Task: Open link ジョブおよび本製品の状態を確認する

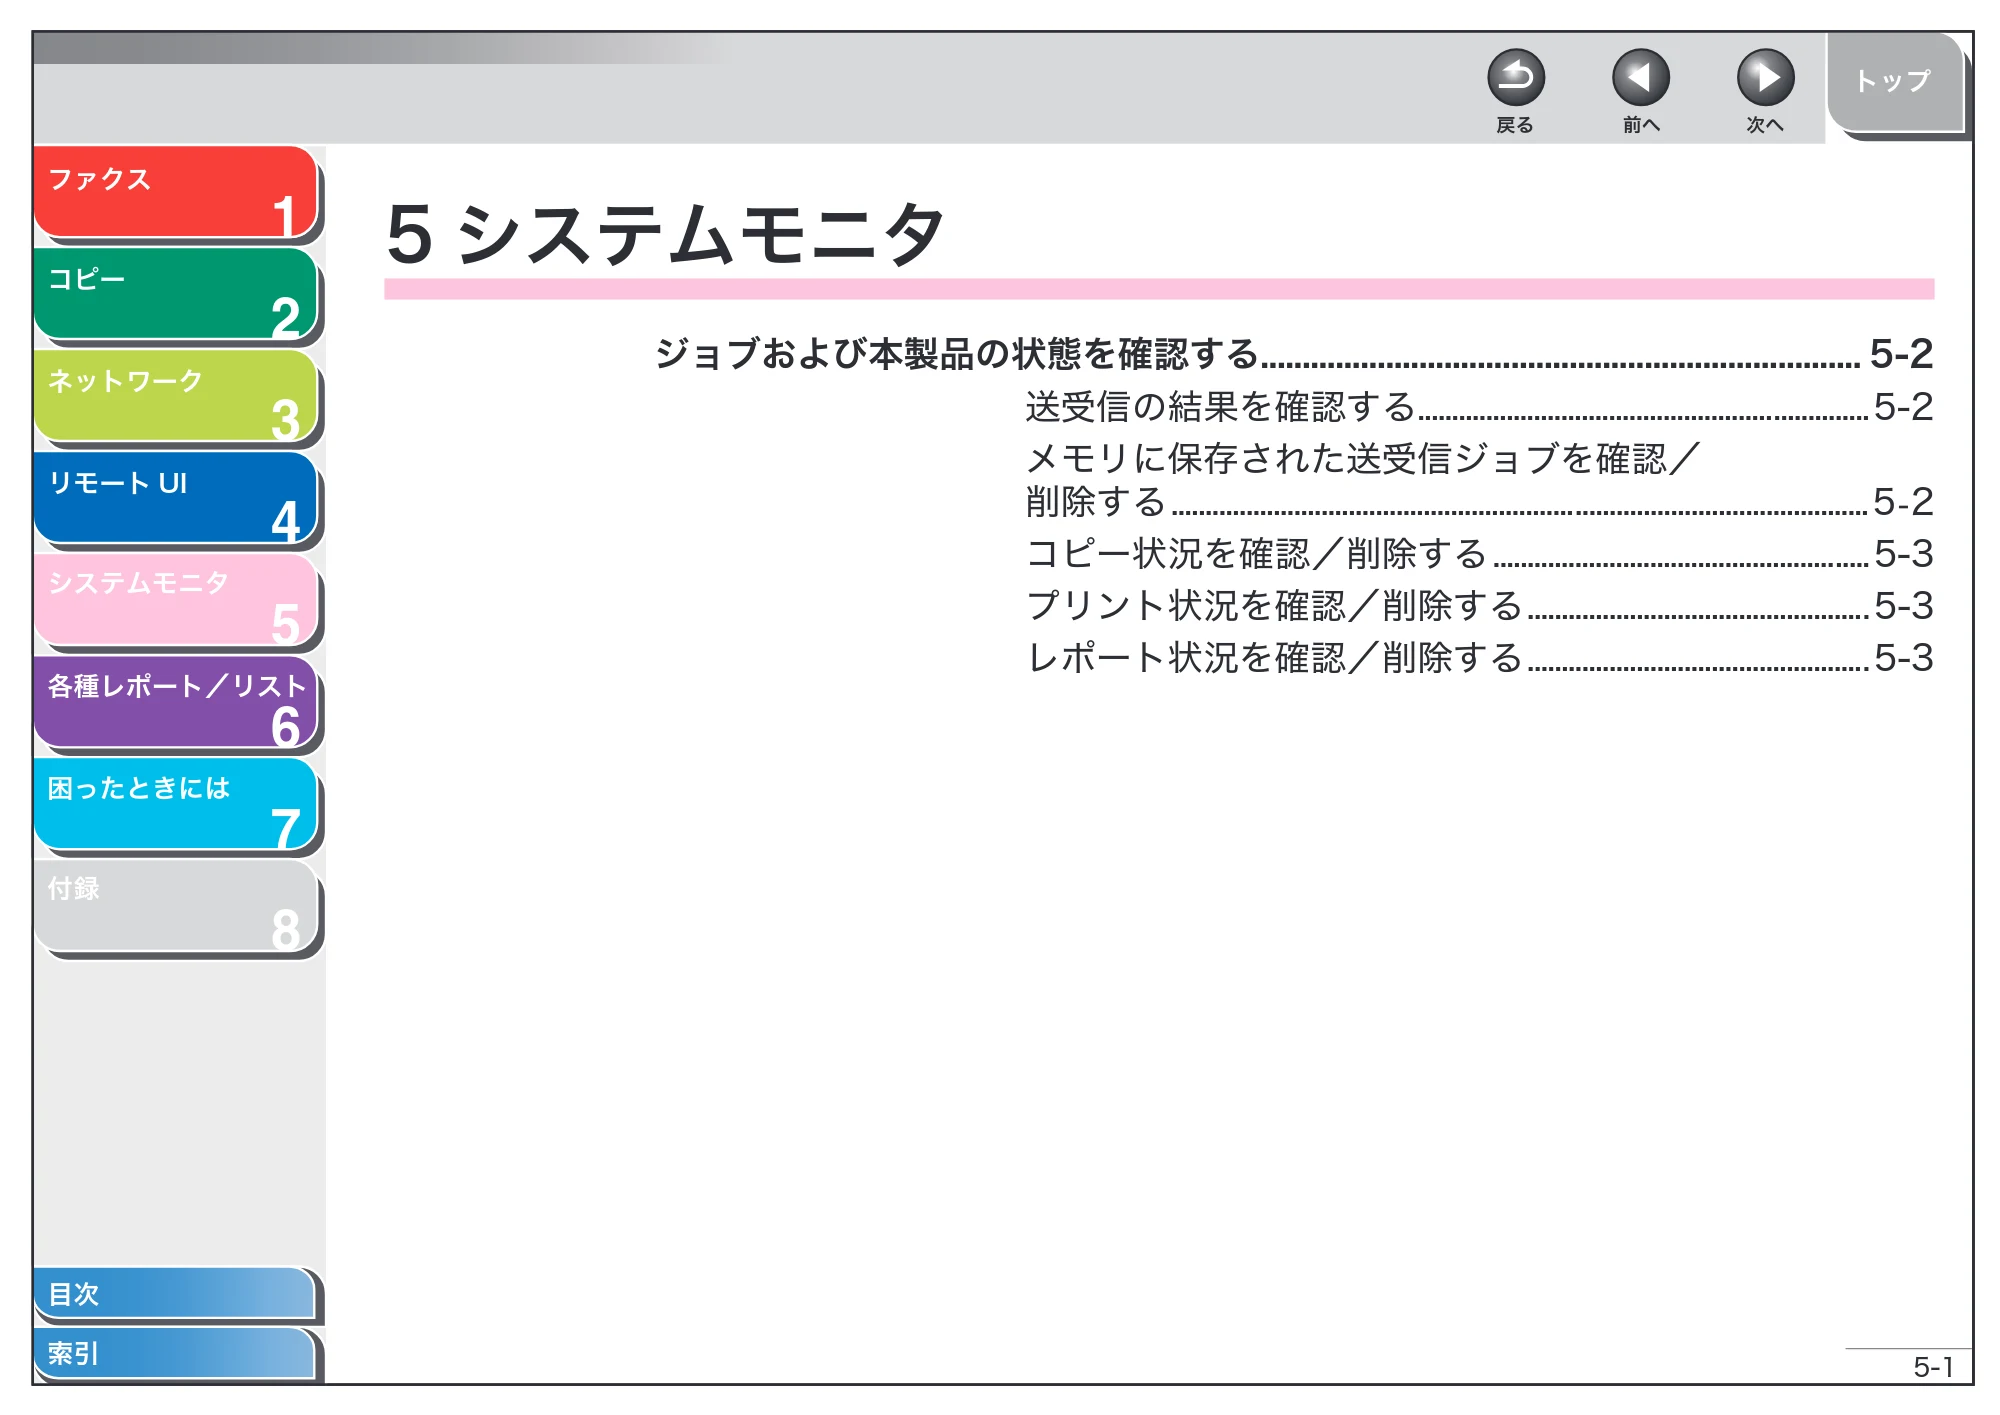Action: (1293, 354)
